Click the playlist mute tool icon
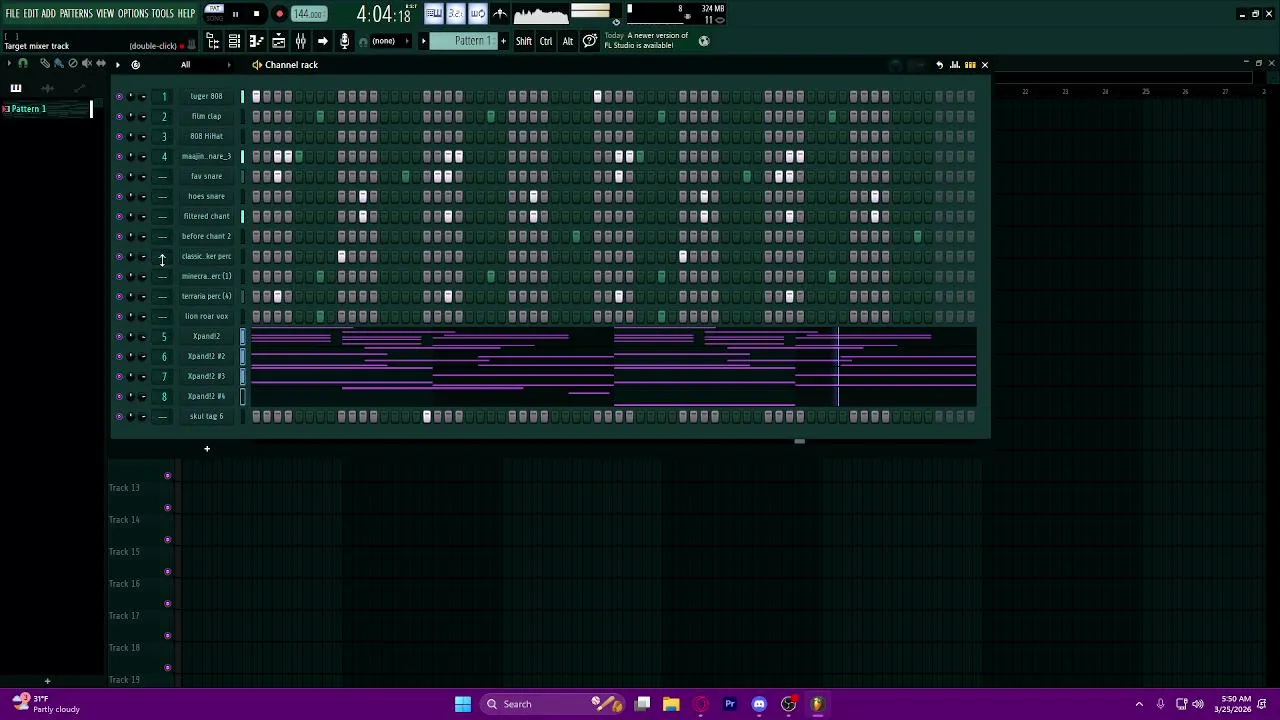This screenshot has height=720, width=1280. pos(87,64)
